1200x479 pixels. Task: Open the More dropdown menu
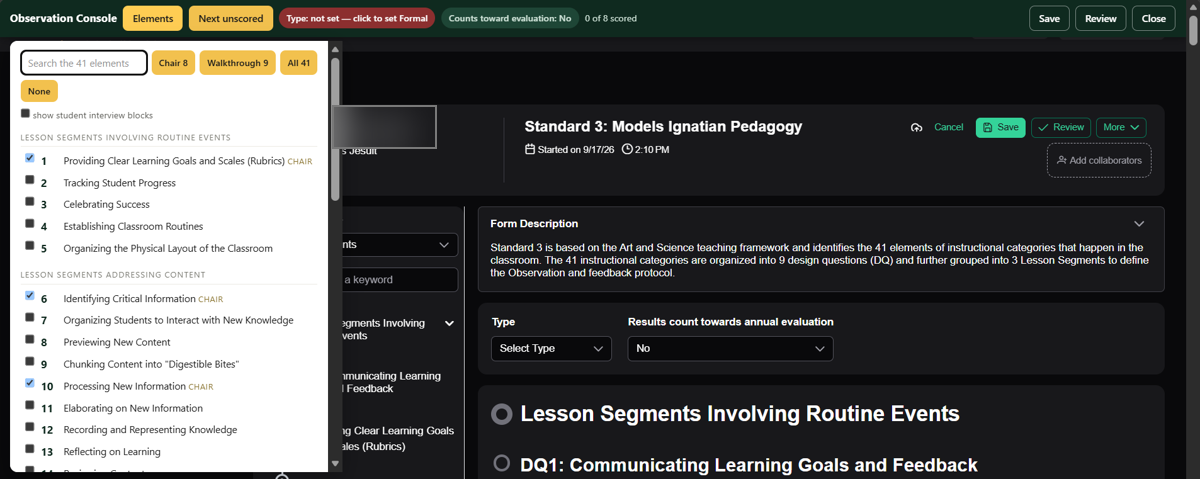pyautogui.click(x=1121, y=127)
